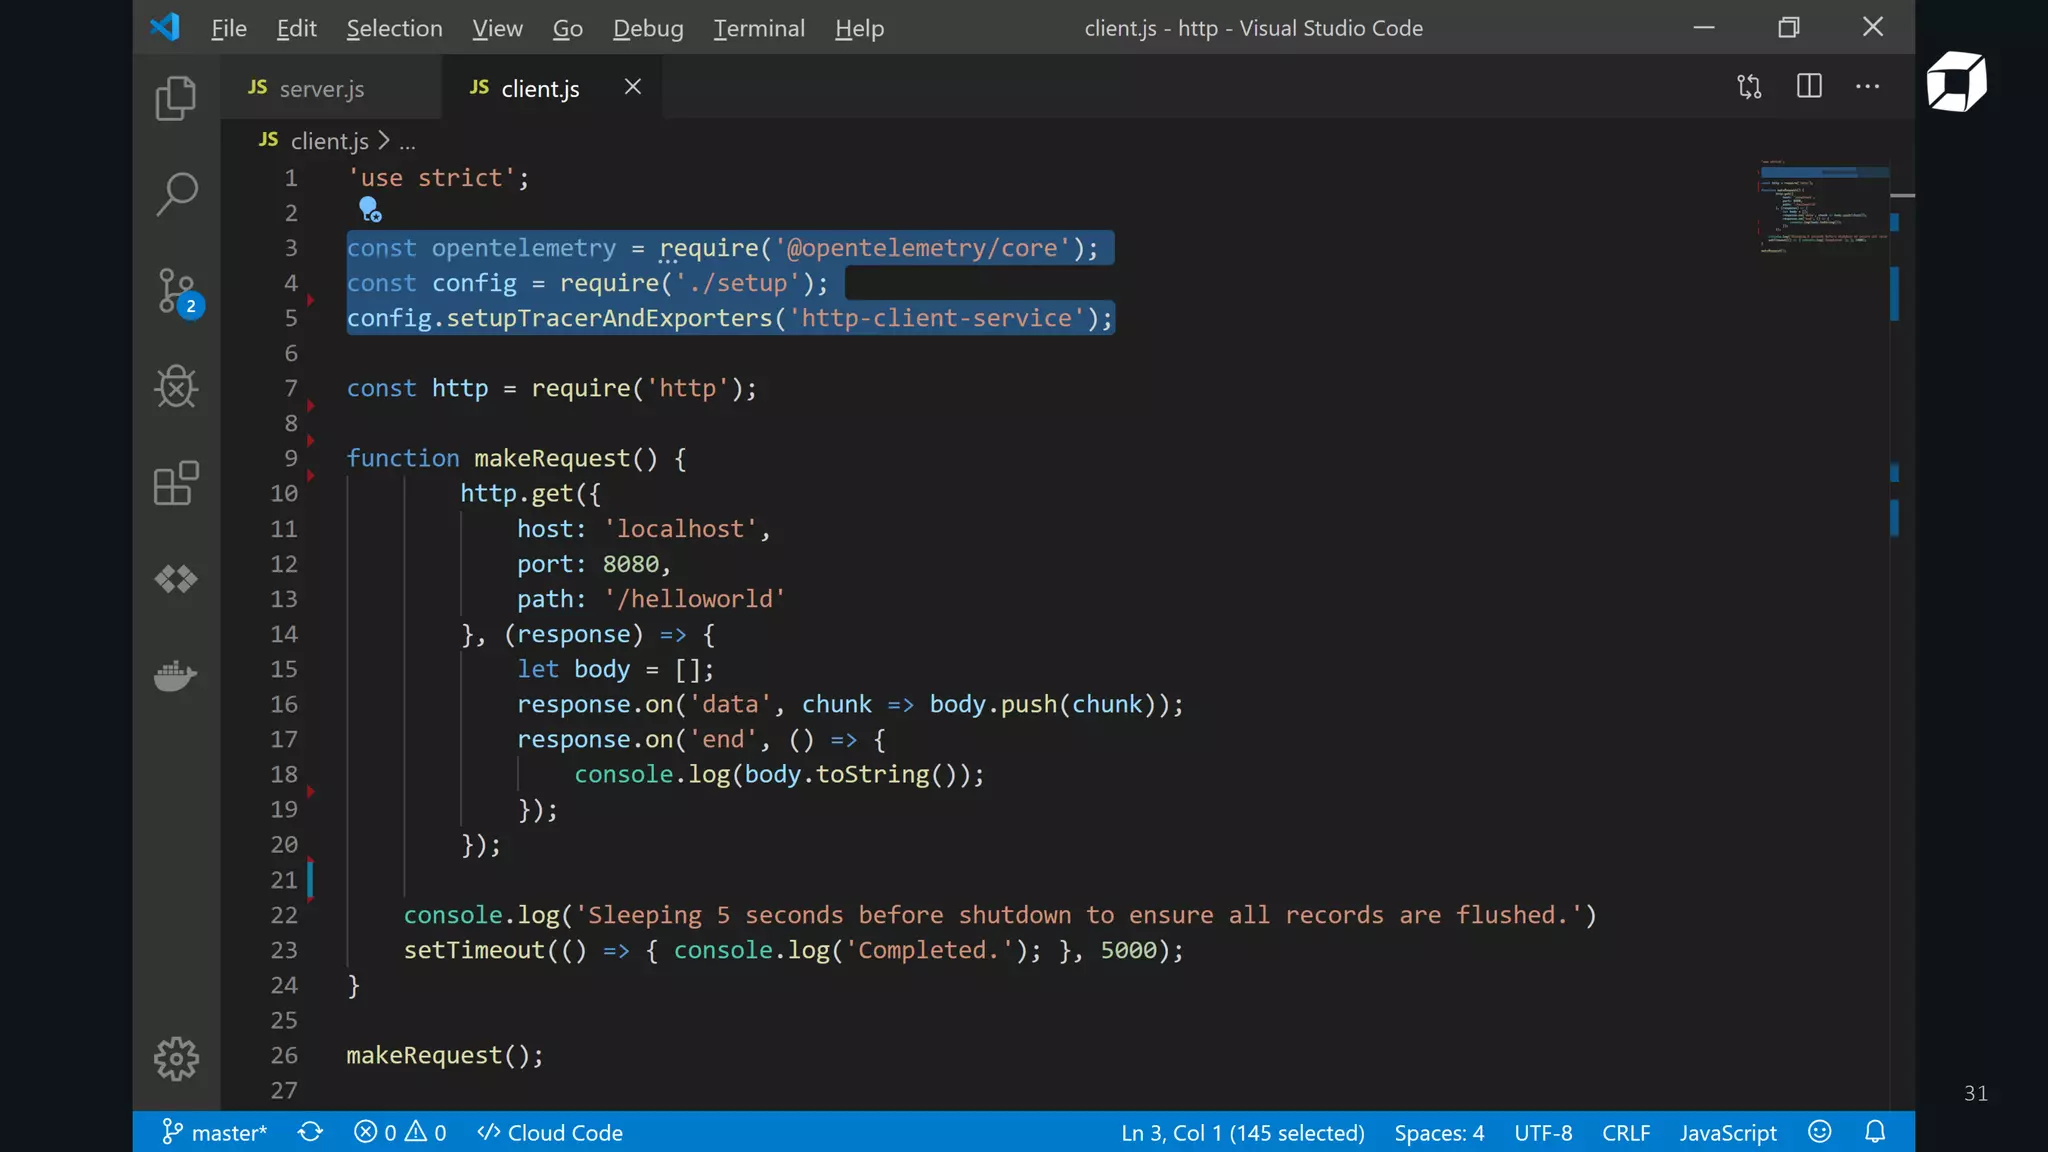The image size is (2048, 1152).
Task: Open the Debug menu
Action: click(x=648, y=28)
